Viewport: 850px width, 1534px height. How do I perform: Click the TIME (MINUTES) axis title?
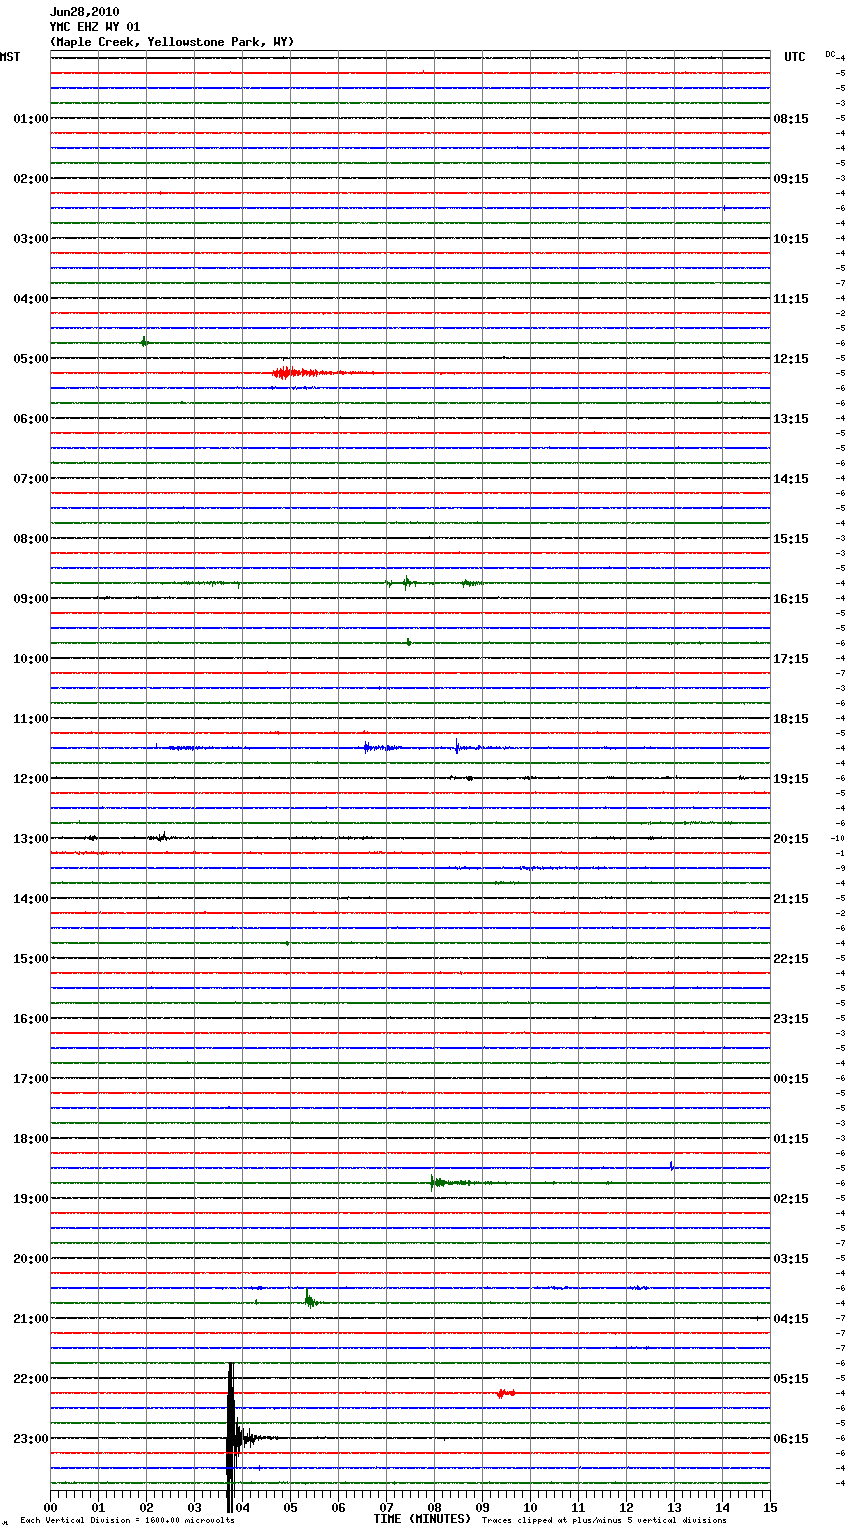tap(422, 1519)
